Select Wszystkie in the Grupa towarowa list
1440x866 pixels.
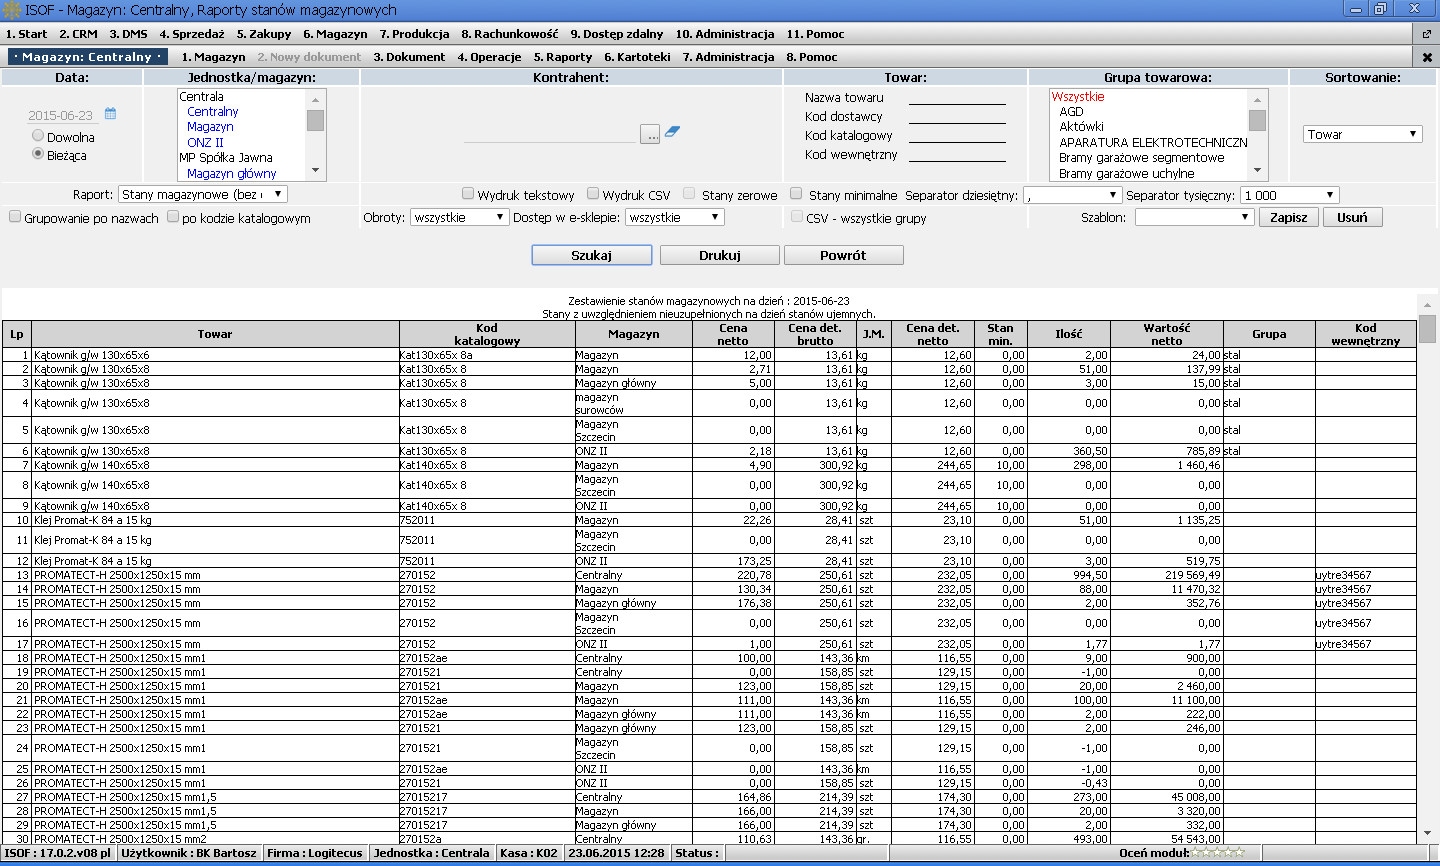(x=1078, y=96)
